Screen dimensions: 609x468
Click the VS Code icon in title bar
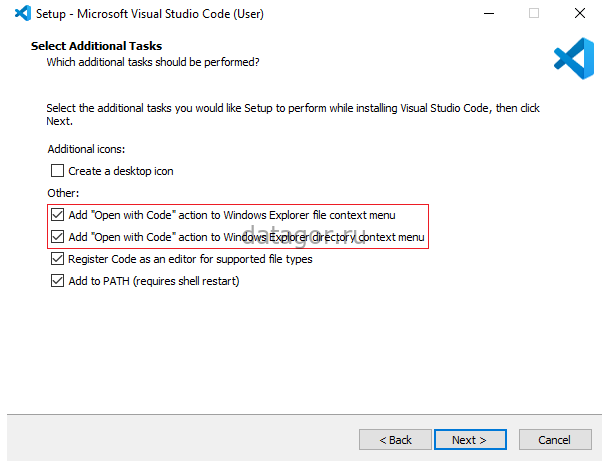[x=23, y=13]
